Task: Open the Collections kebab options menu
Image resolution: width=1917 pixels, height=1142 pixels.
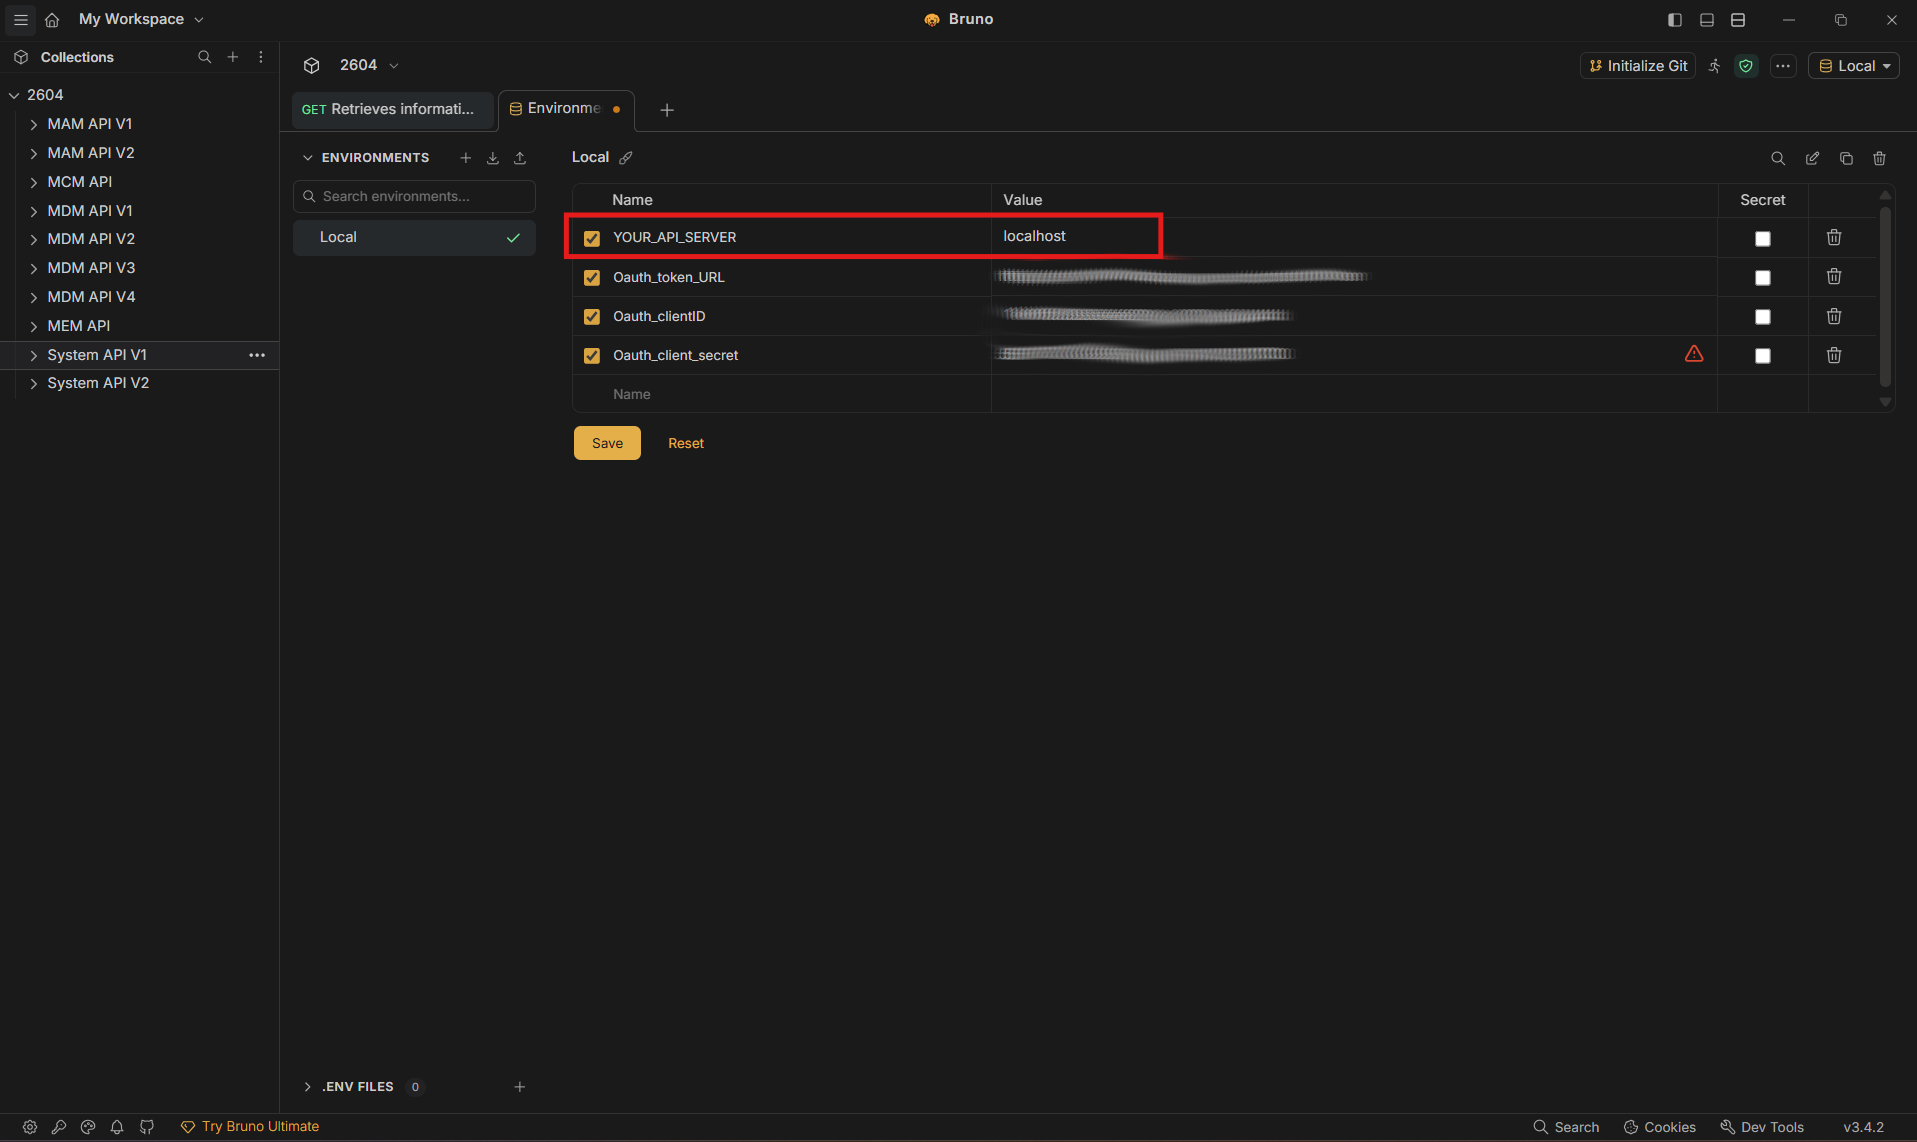Action: tap(261, 57)
